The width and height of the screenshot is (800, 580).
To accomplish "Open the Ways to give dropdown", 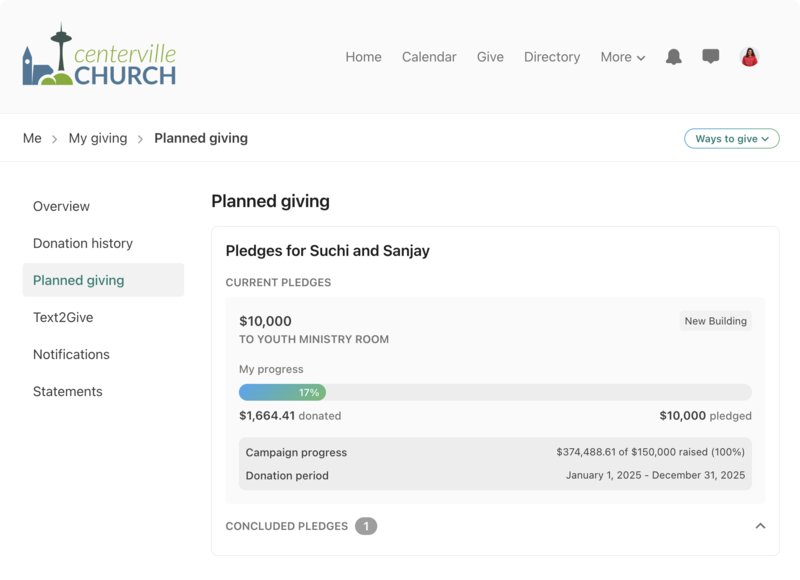I will 732,139.
